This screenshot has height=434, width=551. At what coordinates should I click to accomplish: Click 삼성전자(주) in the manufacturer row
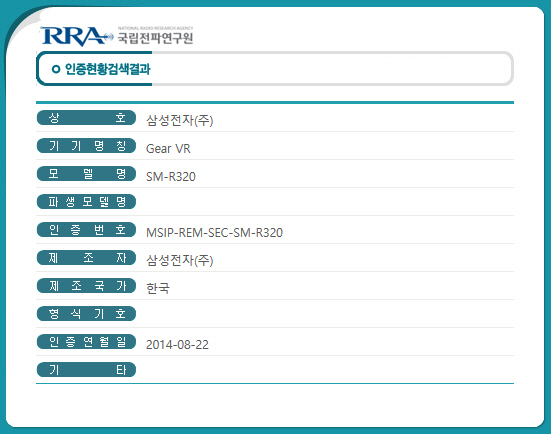(180, 260)
